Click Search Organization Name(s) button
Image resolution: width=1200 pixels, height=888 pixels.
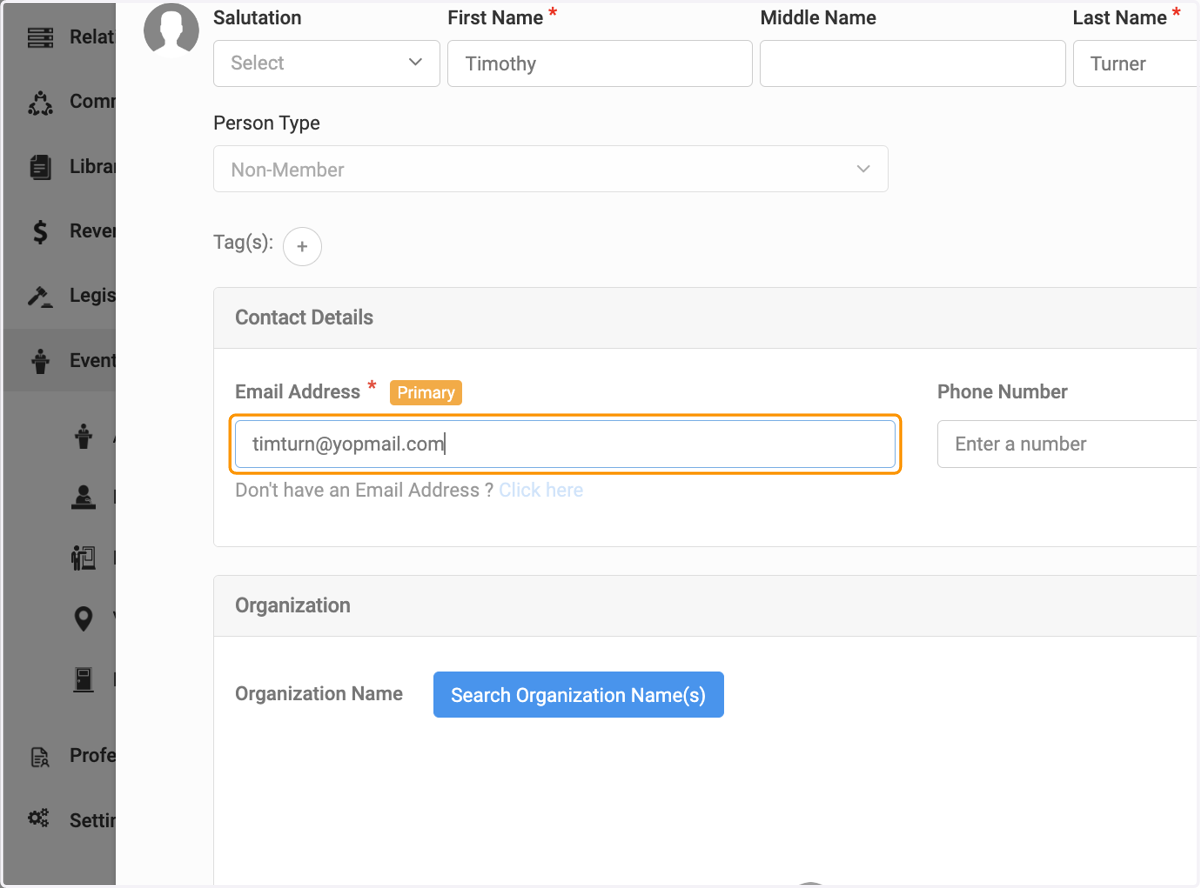click(x=578, y=695)
